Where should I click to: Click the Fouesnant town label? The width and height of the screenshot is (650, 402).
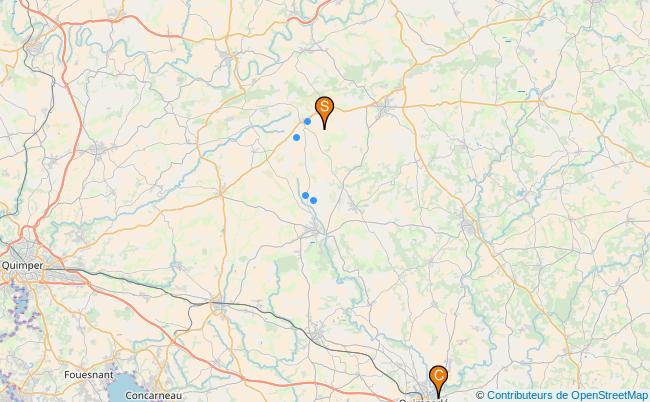89,375
